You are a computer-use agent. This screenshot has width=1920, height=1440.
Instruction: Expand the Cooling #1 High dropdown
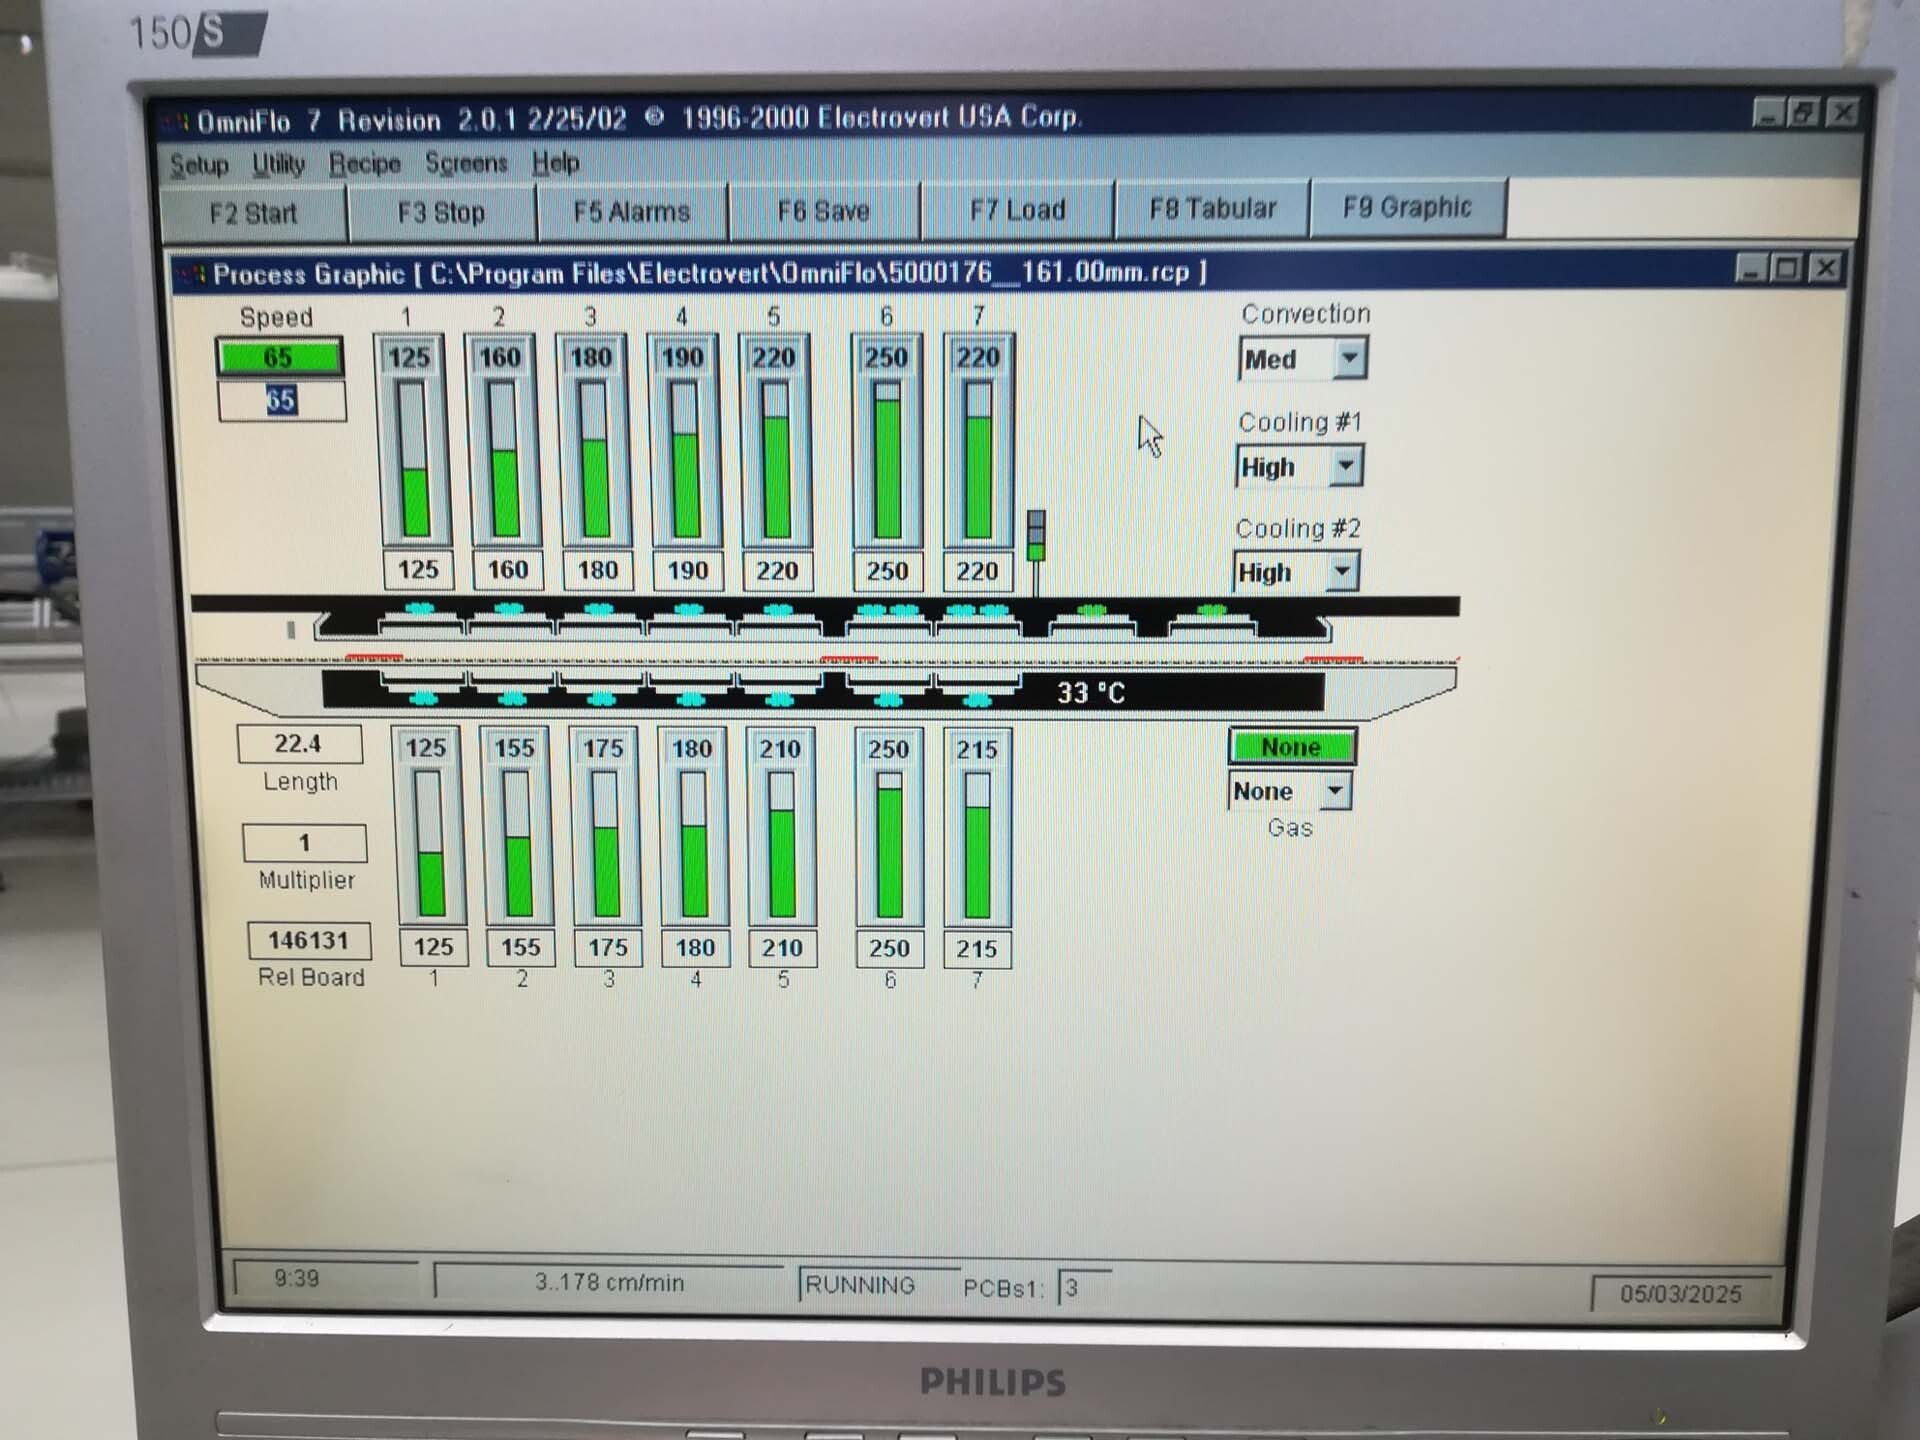pos(1346,466)
